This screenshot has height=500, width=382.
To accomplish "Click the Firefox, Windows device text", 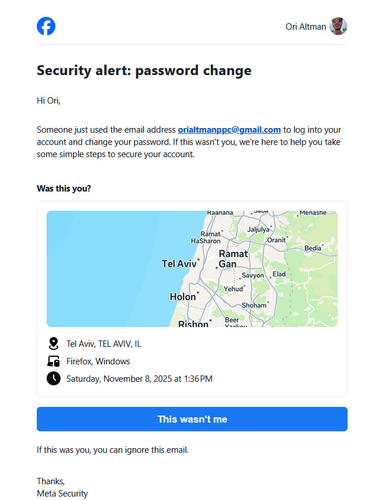I will pyautogui.click(x=98, y=361).
